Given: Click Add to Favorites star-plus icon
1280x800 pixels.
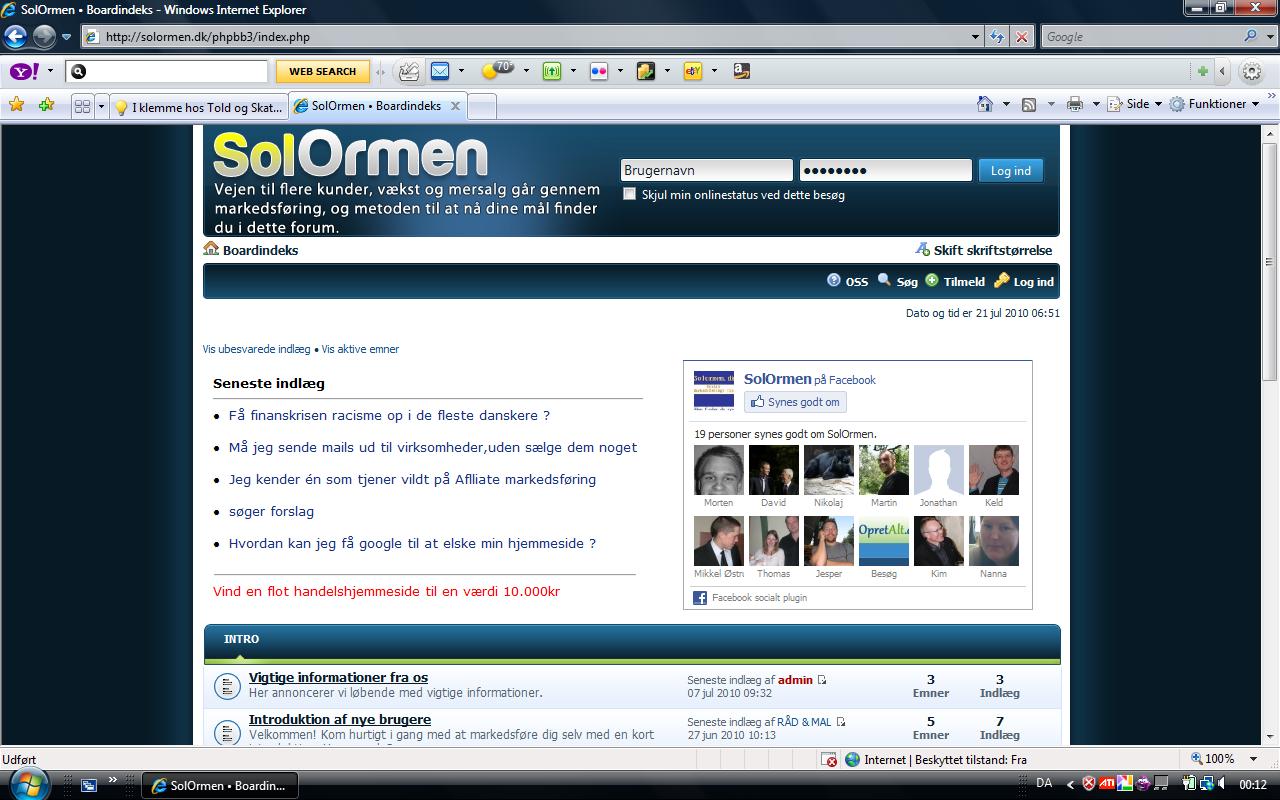Looking at the screenshot, I should pos(46,104).
